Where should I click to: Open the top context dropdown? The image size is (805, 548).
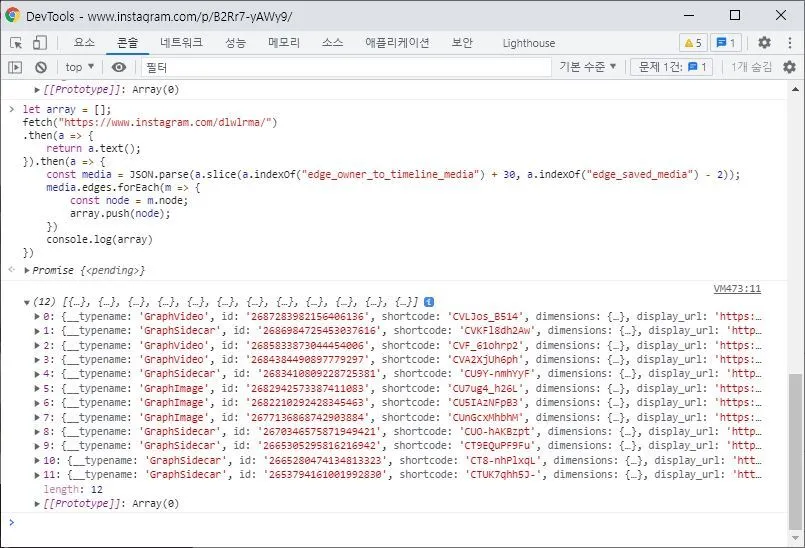tap(80, 67)
